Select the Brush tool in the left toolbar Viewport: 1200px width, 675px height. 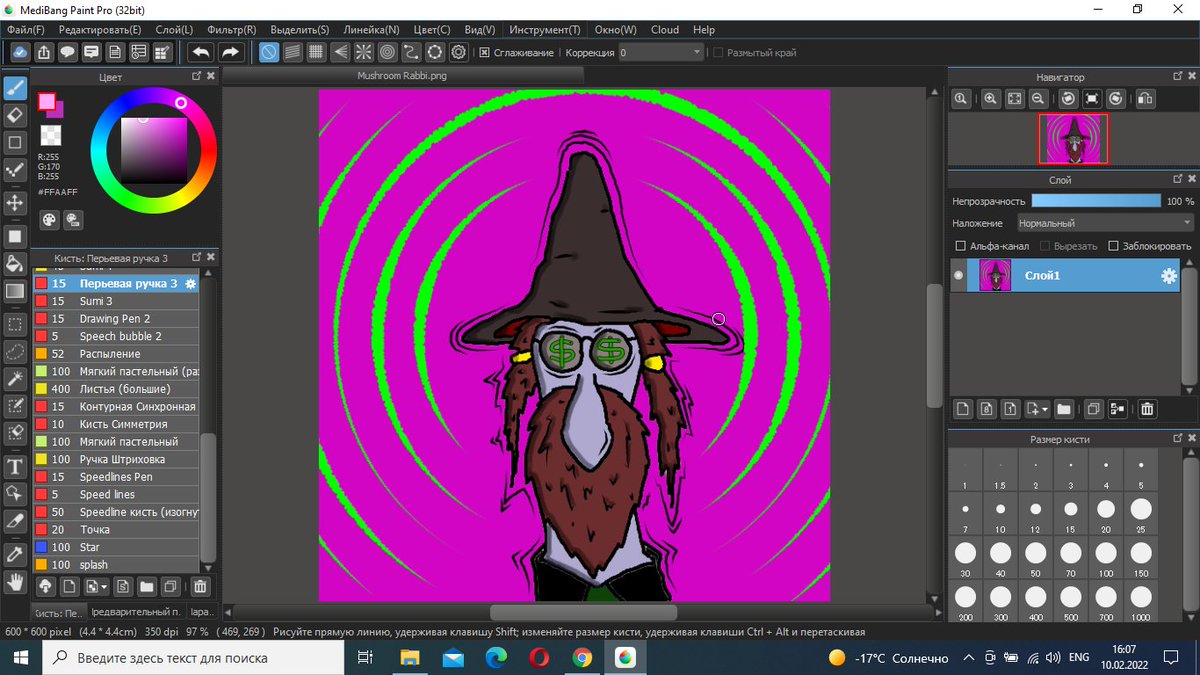pyautogui.click(x=15, y=88)
